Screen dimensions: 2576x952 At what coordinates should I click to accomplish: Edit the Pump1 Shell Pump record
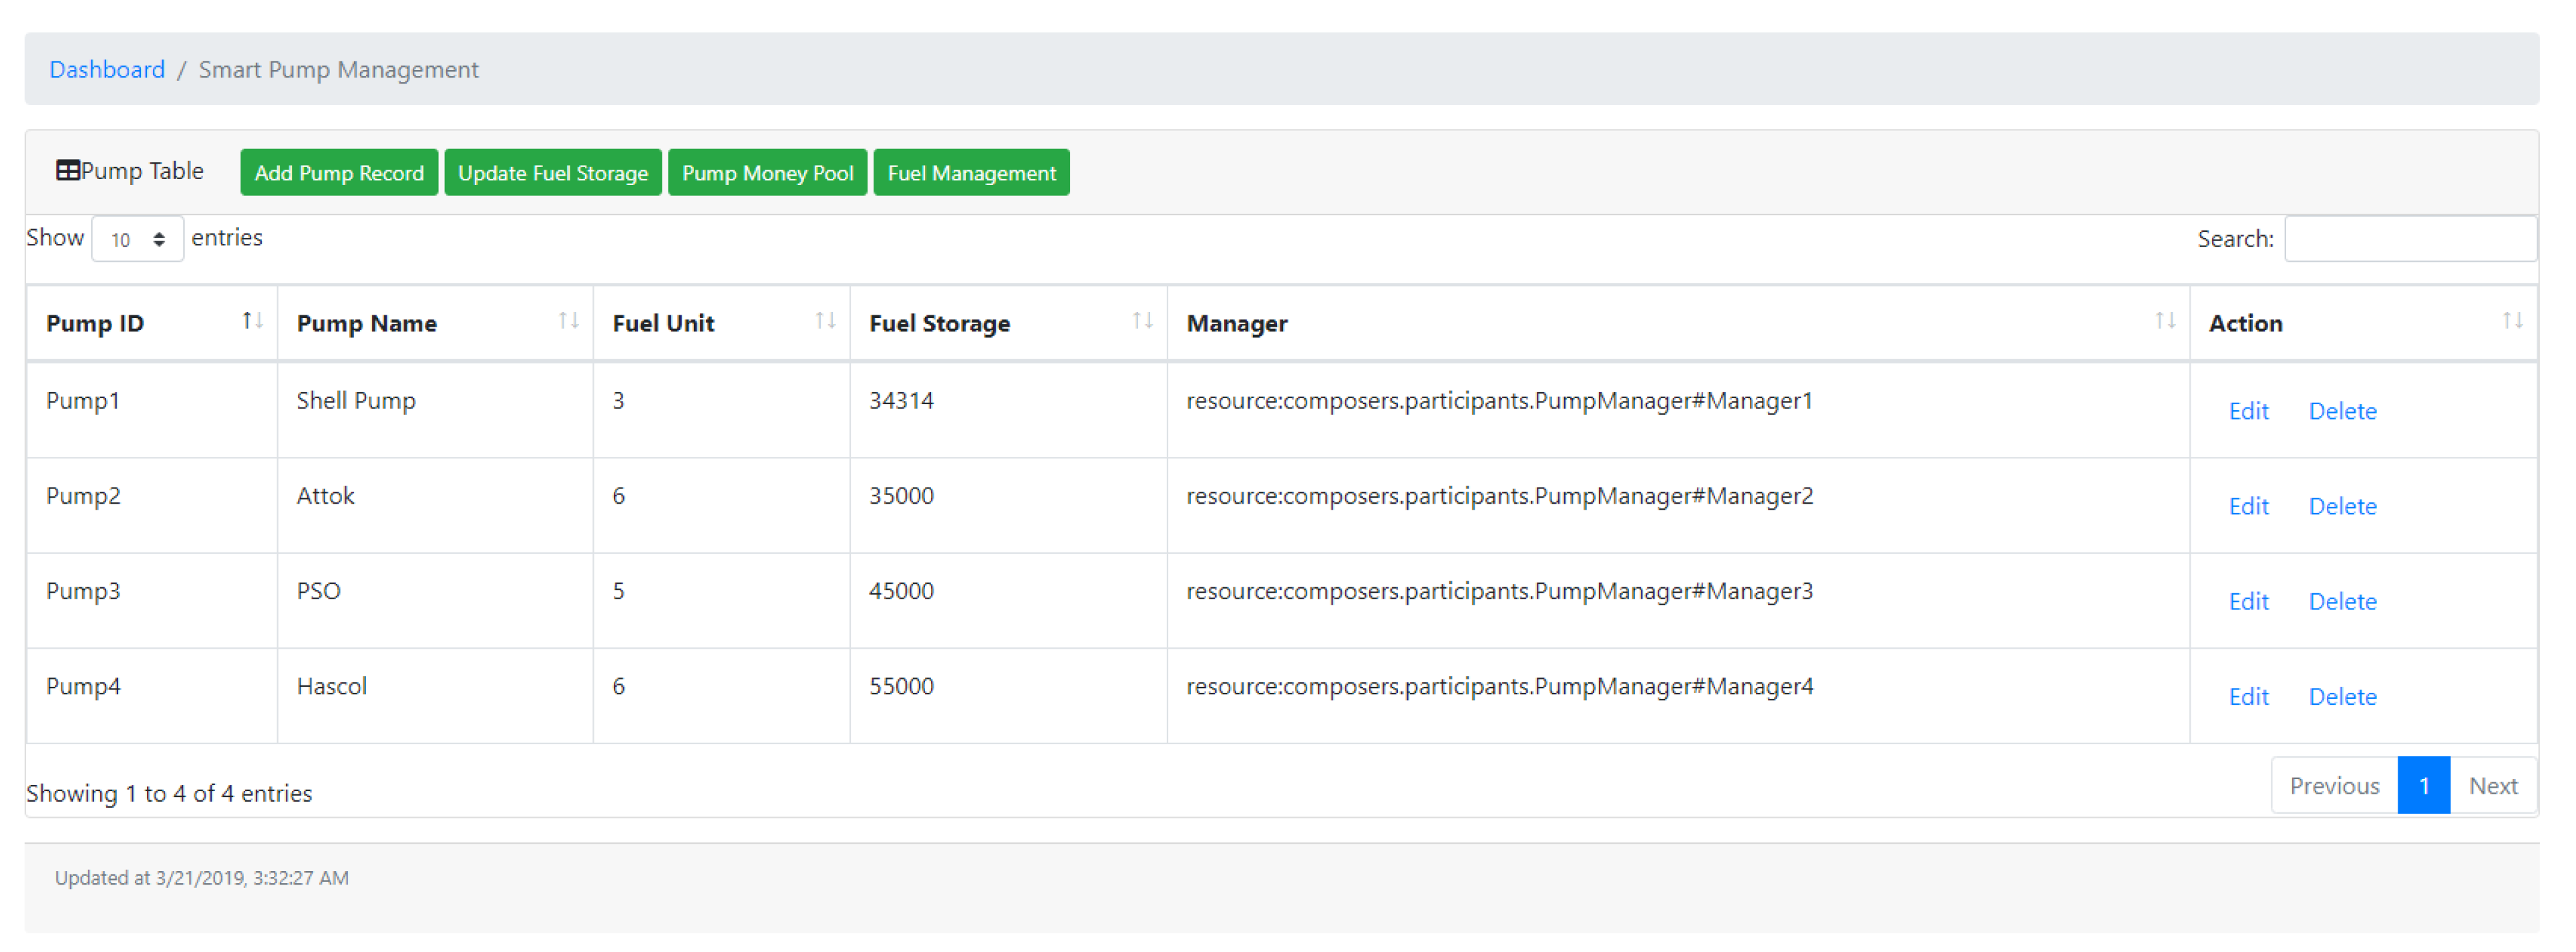[x=2247, y=411]
